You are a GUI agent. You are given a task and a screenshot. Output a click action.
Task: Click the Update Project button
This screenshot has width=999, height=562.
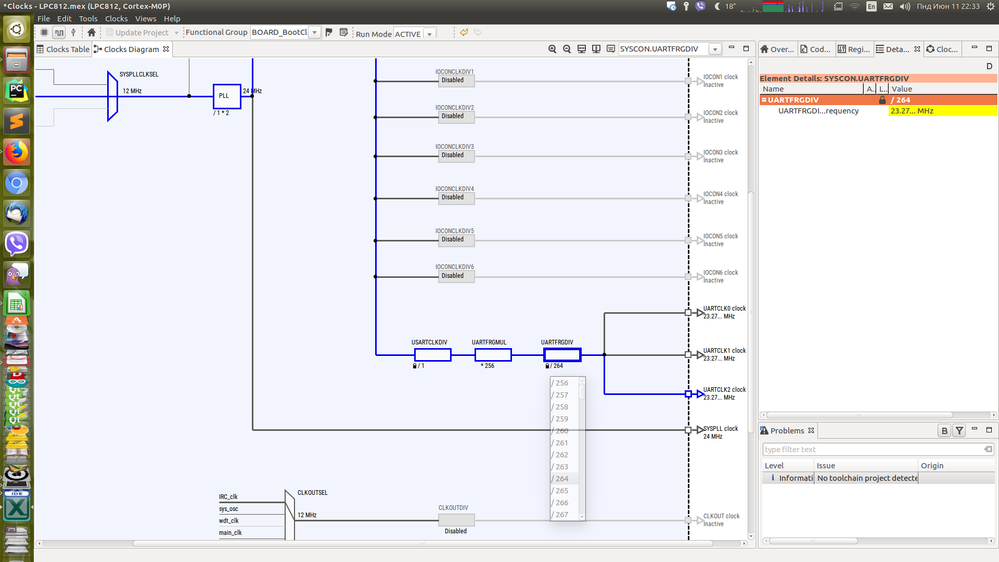(x=141, y=32)
